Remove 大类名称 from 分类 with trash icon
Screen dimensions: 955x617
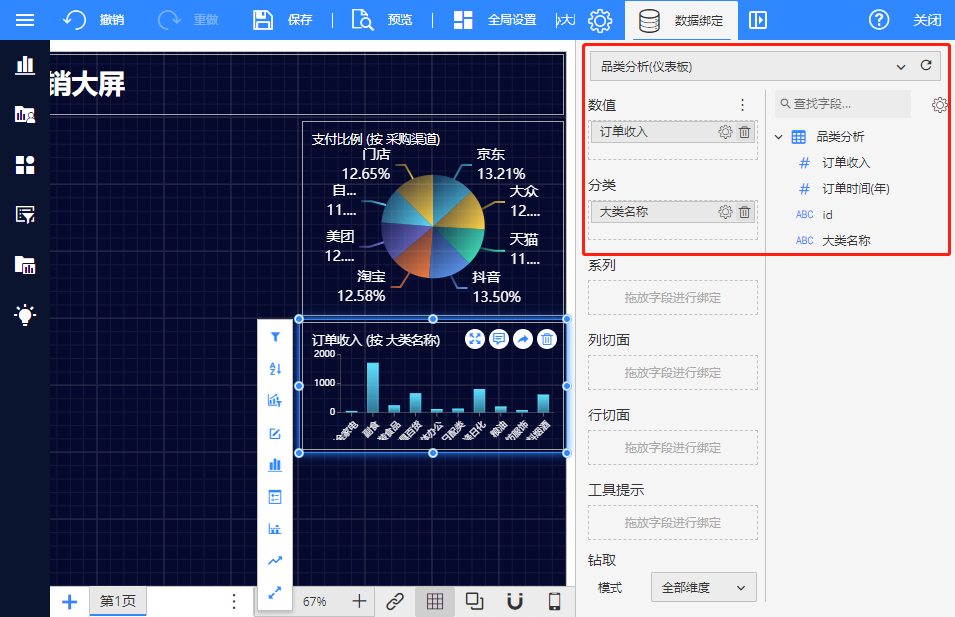[x=745, y=212]
